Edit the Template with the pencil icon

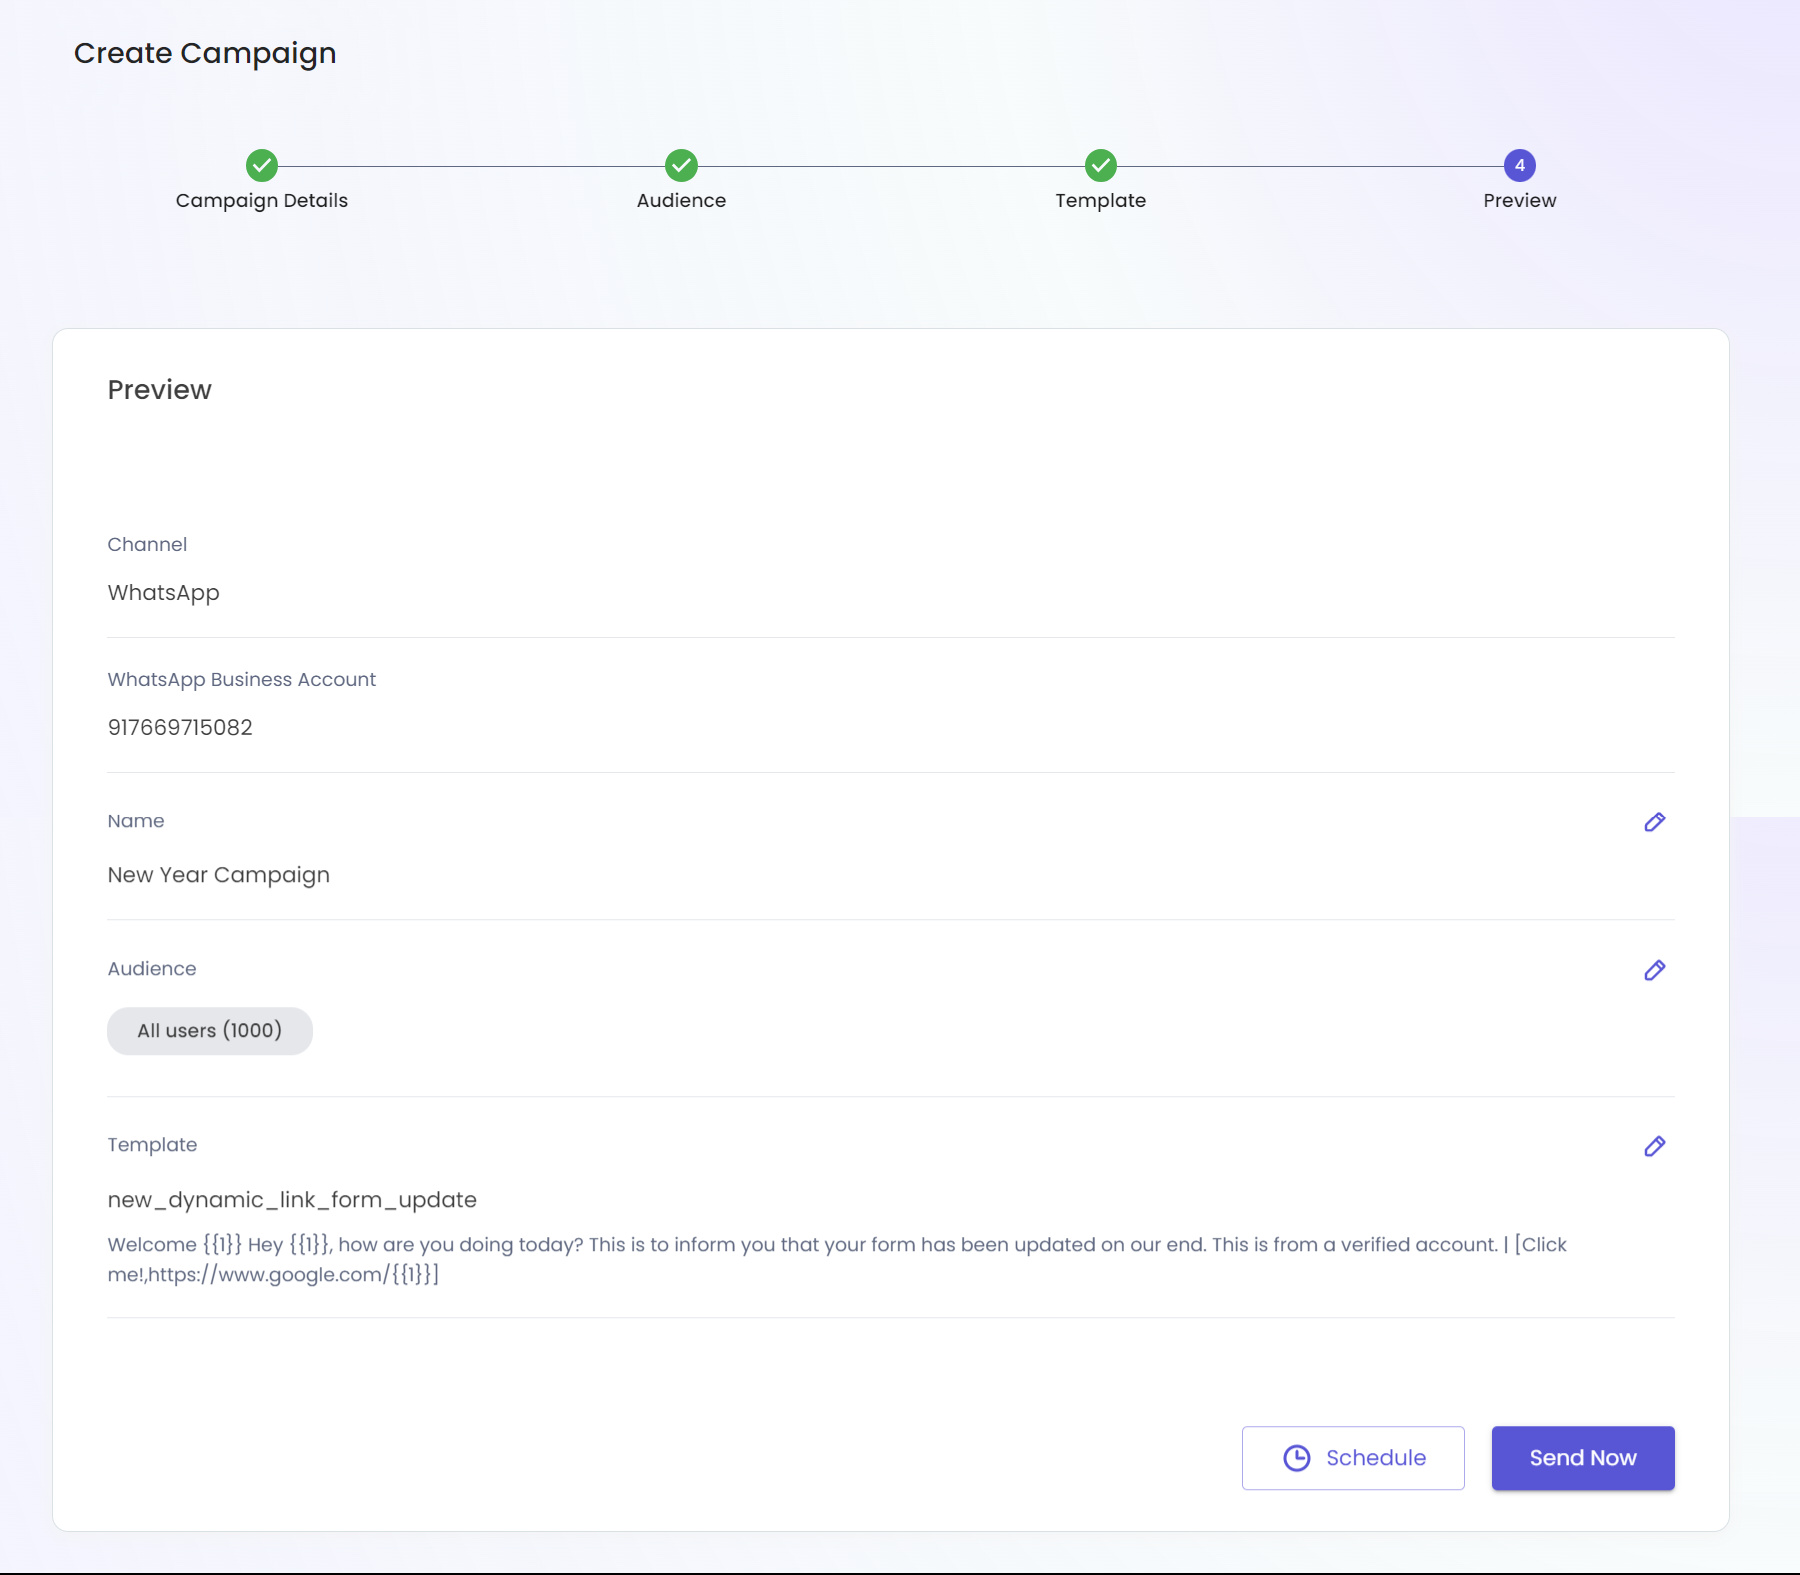coord(1655,1146)
